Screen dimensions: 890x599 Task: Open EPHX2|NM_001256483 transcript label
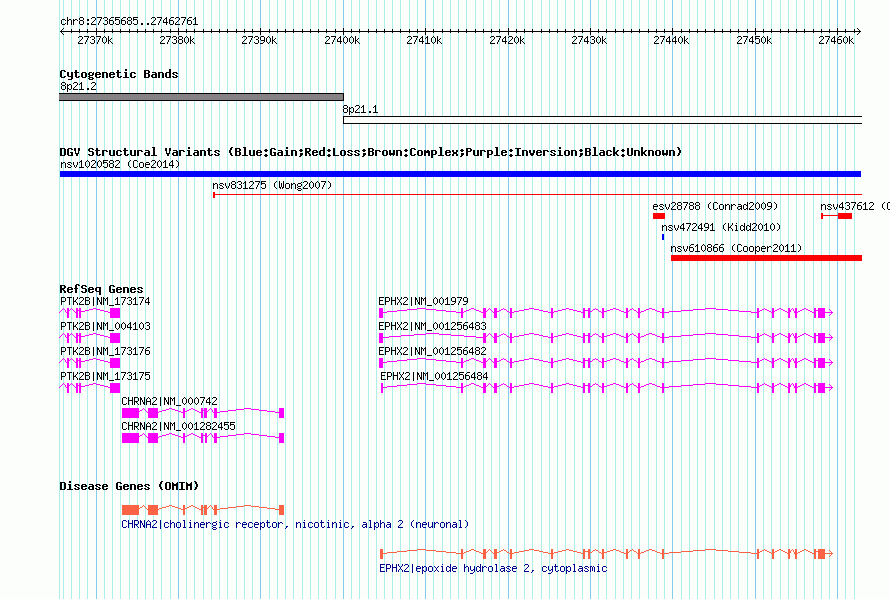tap(433, 326)
